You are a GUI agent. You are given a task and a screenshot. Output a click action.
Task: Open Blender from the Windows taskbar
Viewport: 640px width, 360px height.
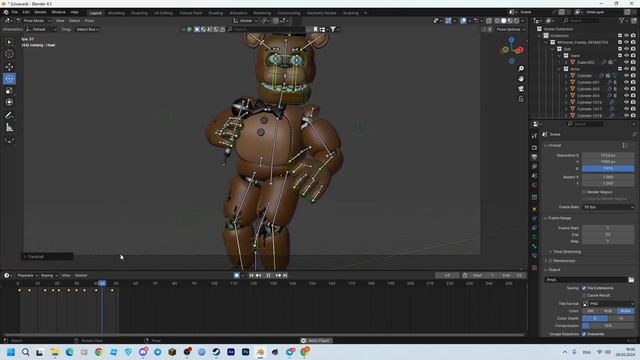pyautogui.click(x=260, y=352)
